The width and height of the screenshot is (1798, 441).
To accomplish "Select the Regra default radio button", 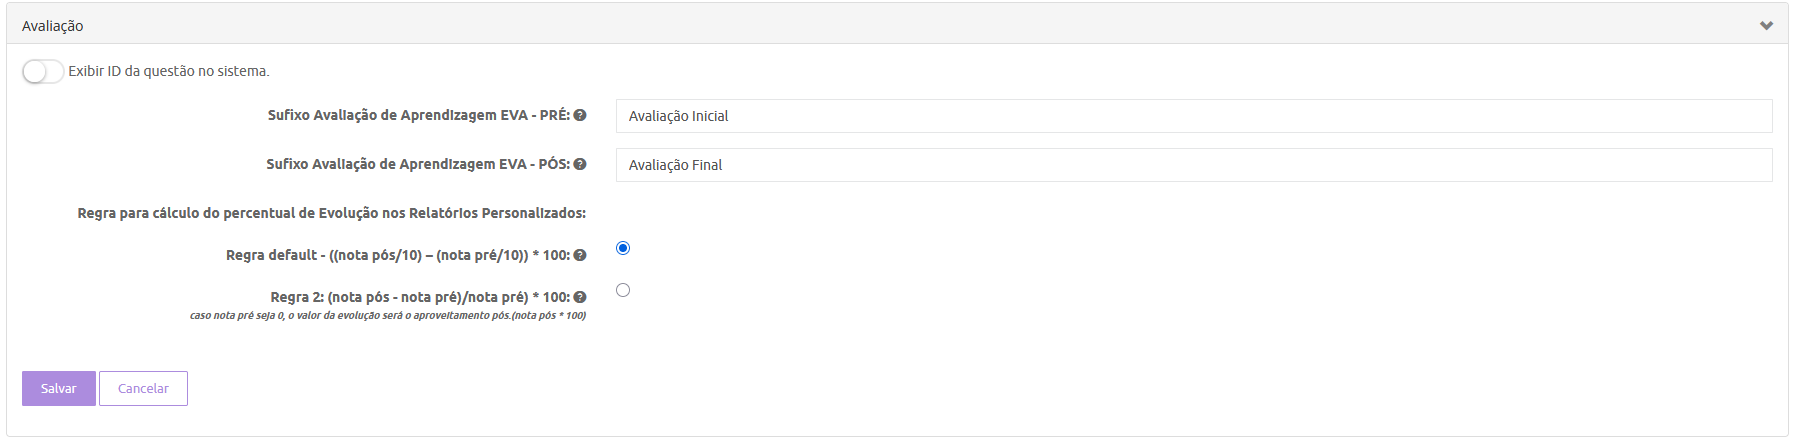I will coord(623,248).
